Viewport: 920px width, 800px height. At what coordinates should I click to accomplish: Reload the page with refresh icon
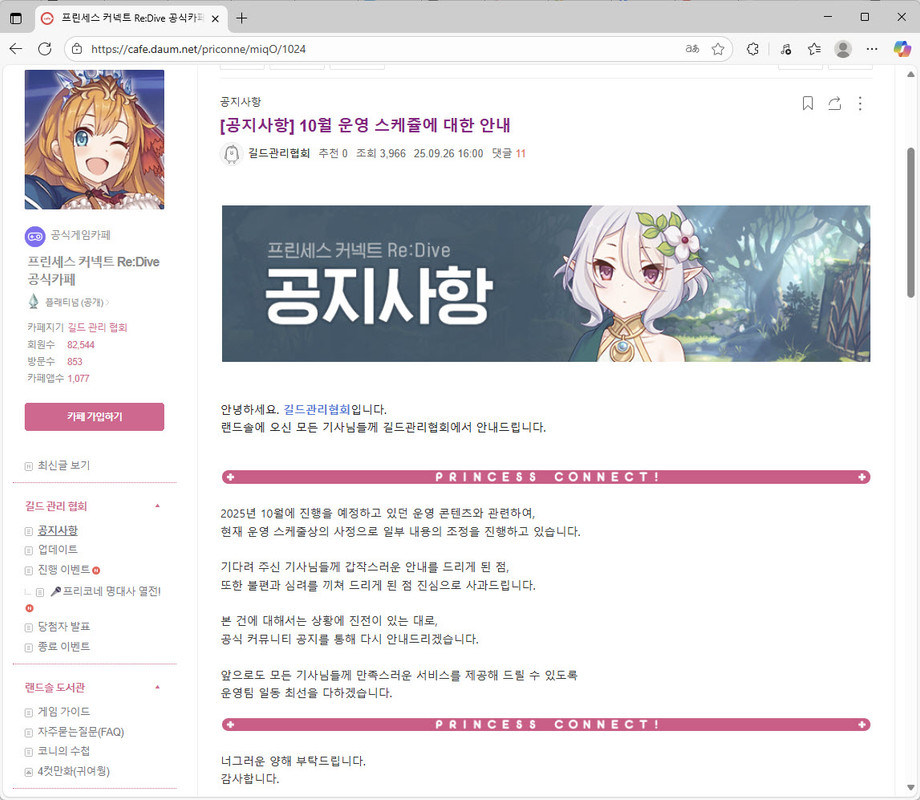(x=45, y=49)
